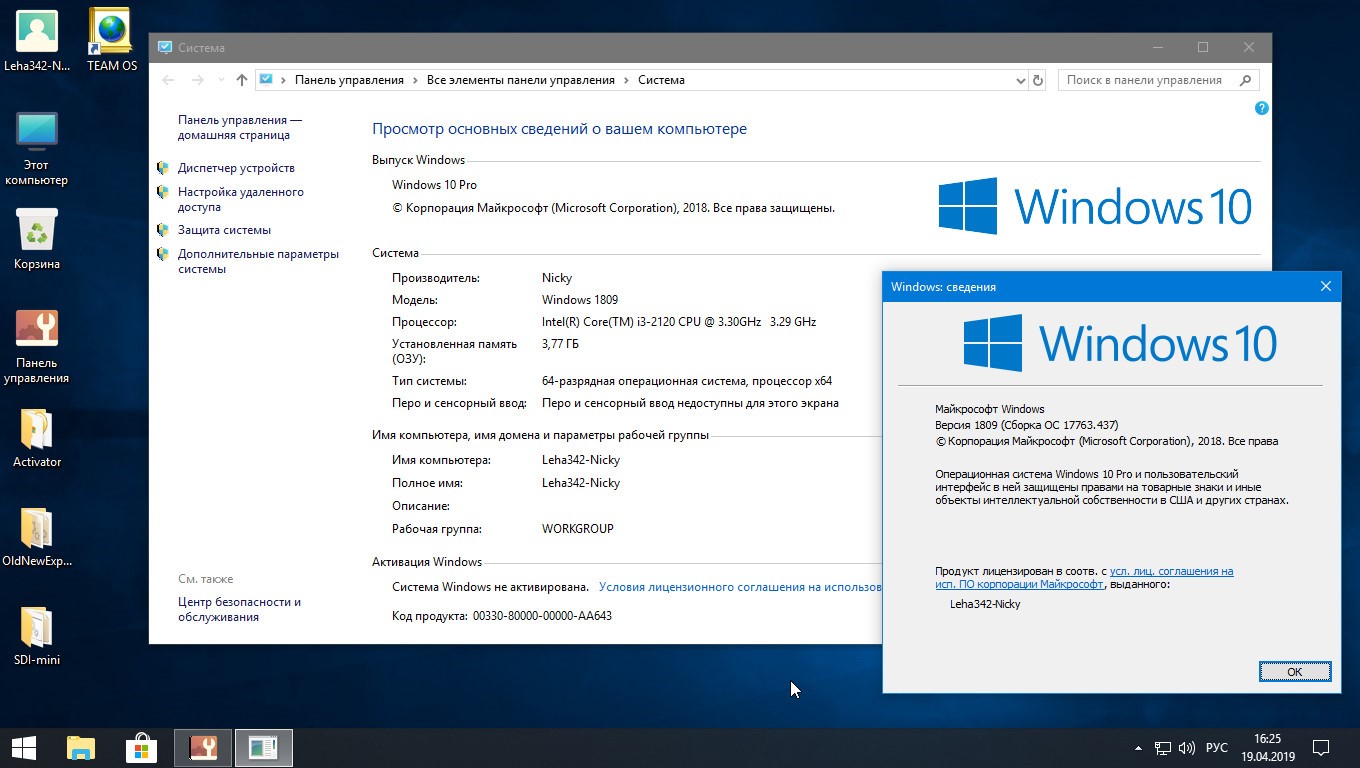Maximize the Система window
The image size is (1360, 768).
pos(1203,47)
